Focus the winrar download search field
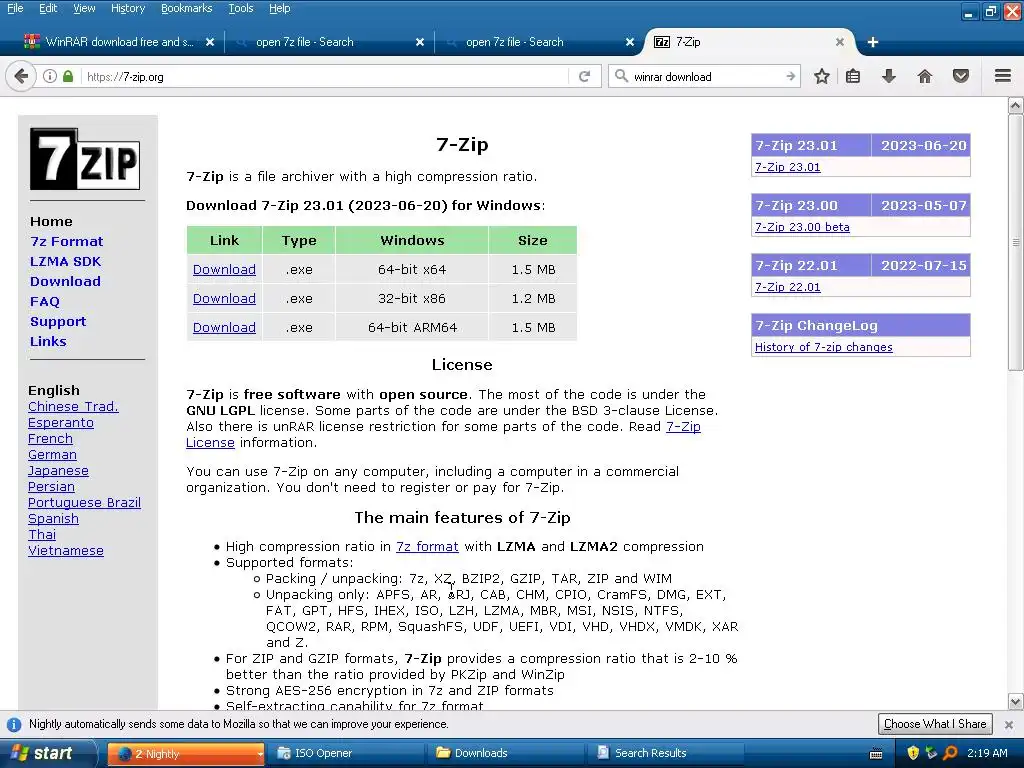 click(705, 76)
